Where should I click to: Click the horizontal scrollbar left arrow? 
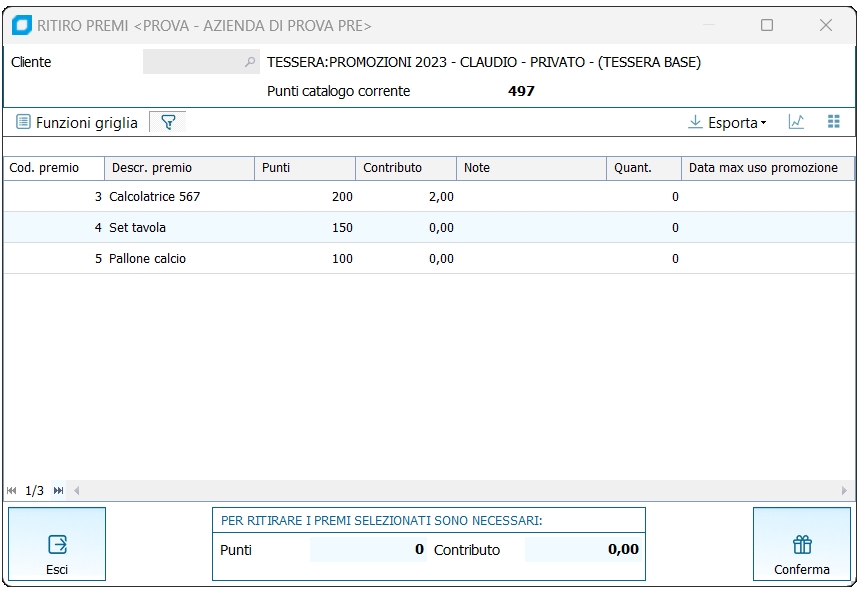77,490
